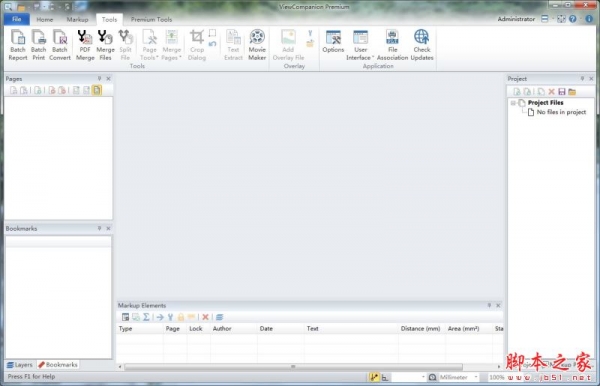Launch the Movie Maker tool
Image resolution: width=600 pixels, height=386 pixels.
pos(257,45)
